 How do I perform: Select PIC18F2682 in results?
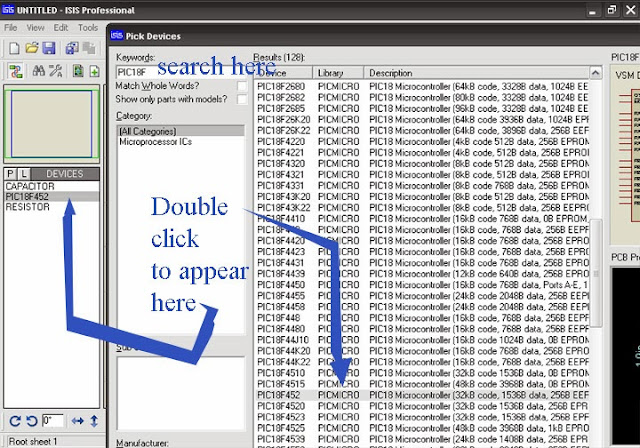coord(422,98)
